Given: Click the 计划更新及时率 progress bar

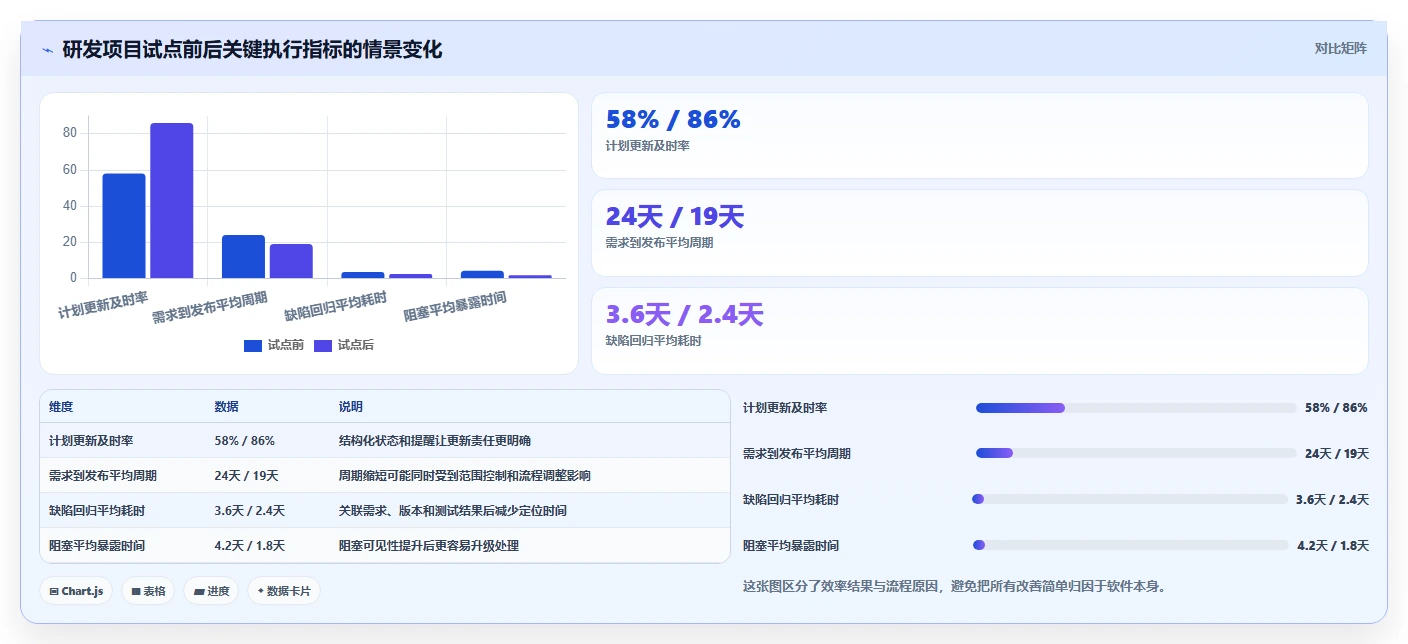Looking at the screenshot, I should pyautogui.click(x=1136, y=408).
